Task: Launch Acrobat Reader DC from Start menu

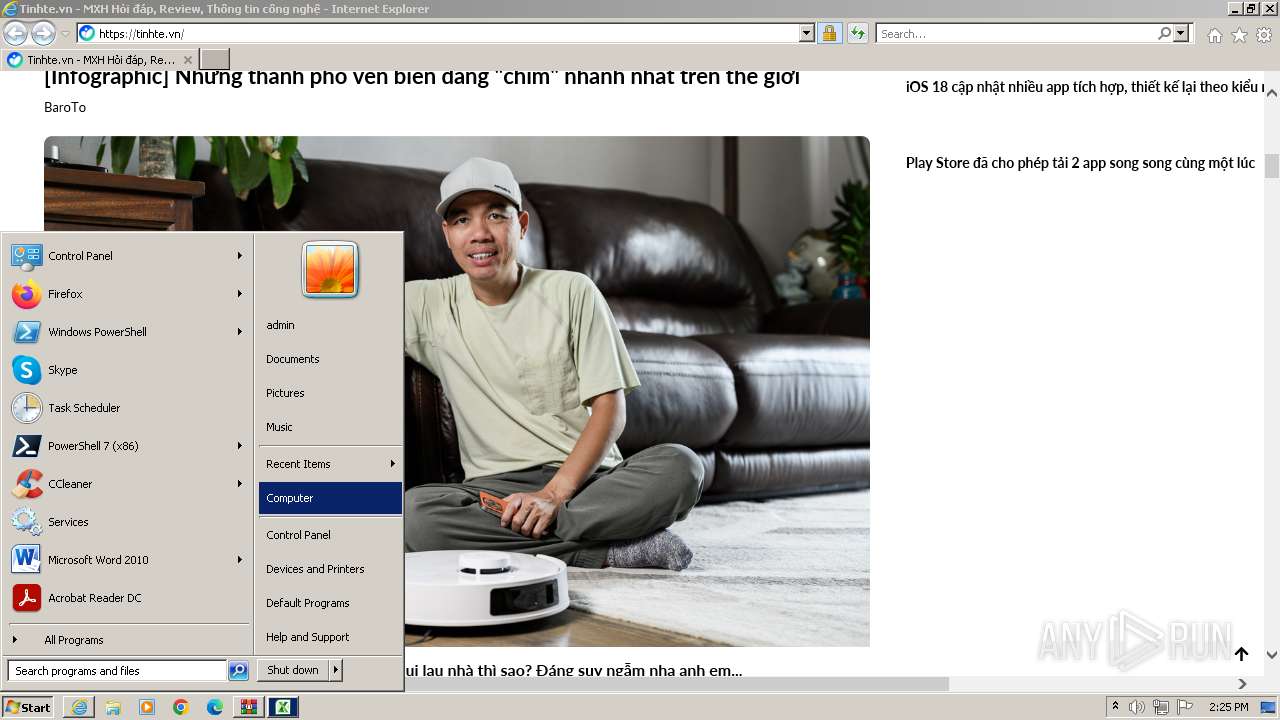Action: click(x=127, y=598)
